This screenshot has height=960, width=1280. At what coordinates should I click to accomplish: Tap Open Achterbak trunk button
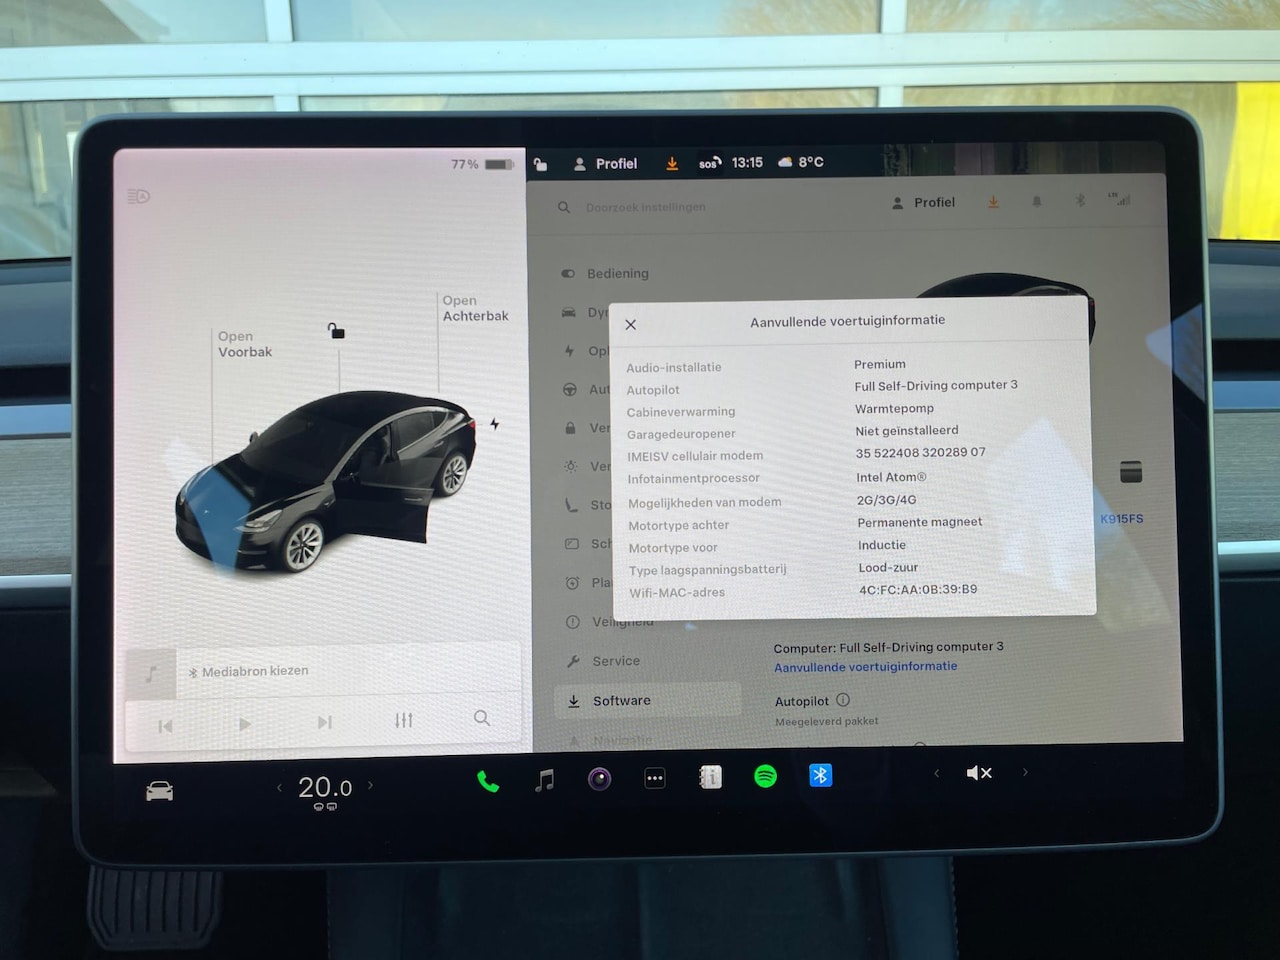pyautogui.click(x=475, y=308)
